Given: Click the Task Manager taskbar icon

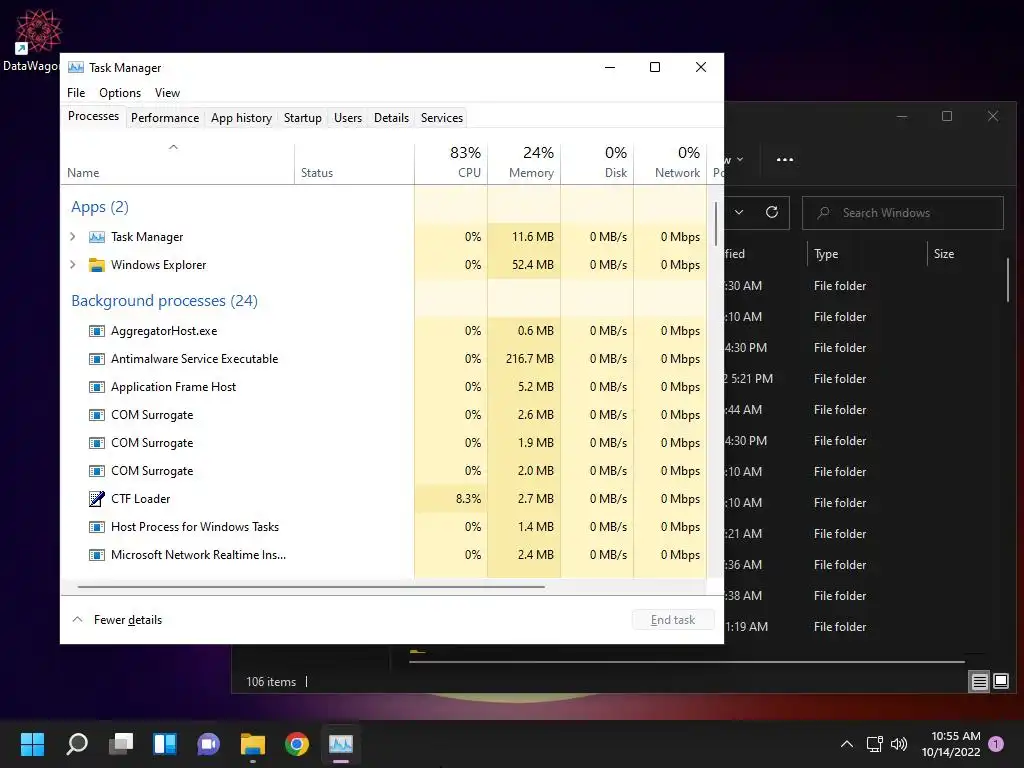Looking at the screenshot, I should point(341,744).
